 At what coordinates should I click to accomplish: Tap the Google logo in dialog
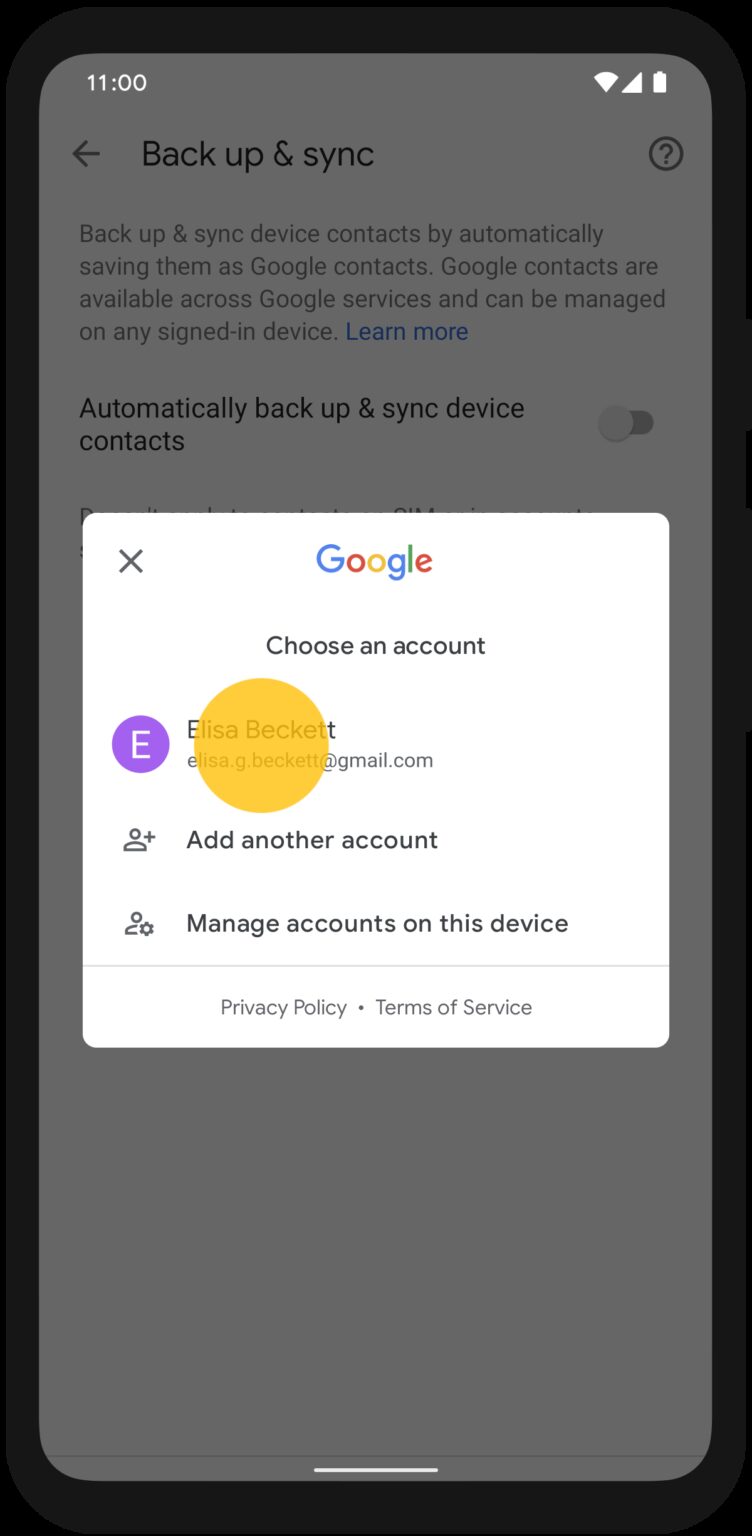click(375, 562)
